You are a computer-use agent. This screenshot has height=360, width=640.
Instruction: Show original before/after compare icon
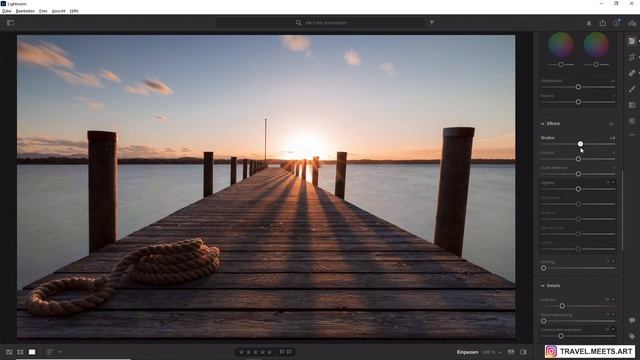[524, 352]
